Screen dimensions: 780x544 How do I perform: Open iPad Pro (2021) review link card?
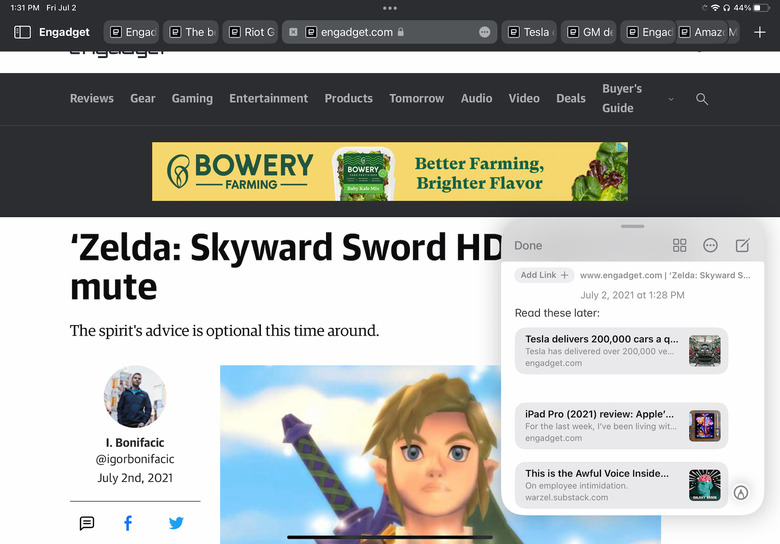(x=621, y=426)
